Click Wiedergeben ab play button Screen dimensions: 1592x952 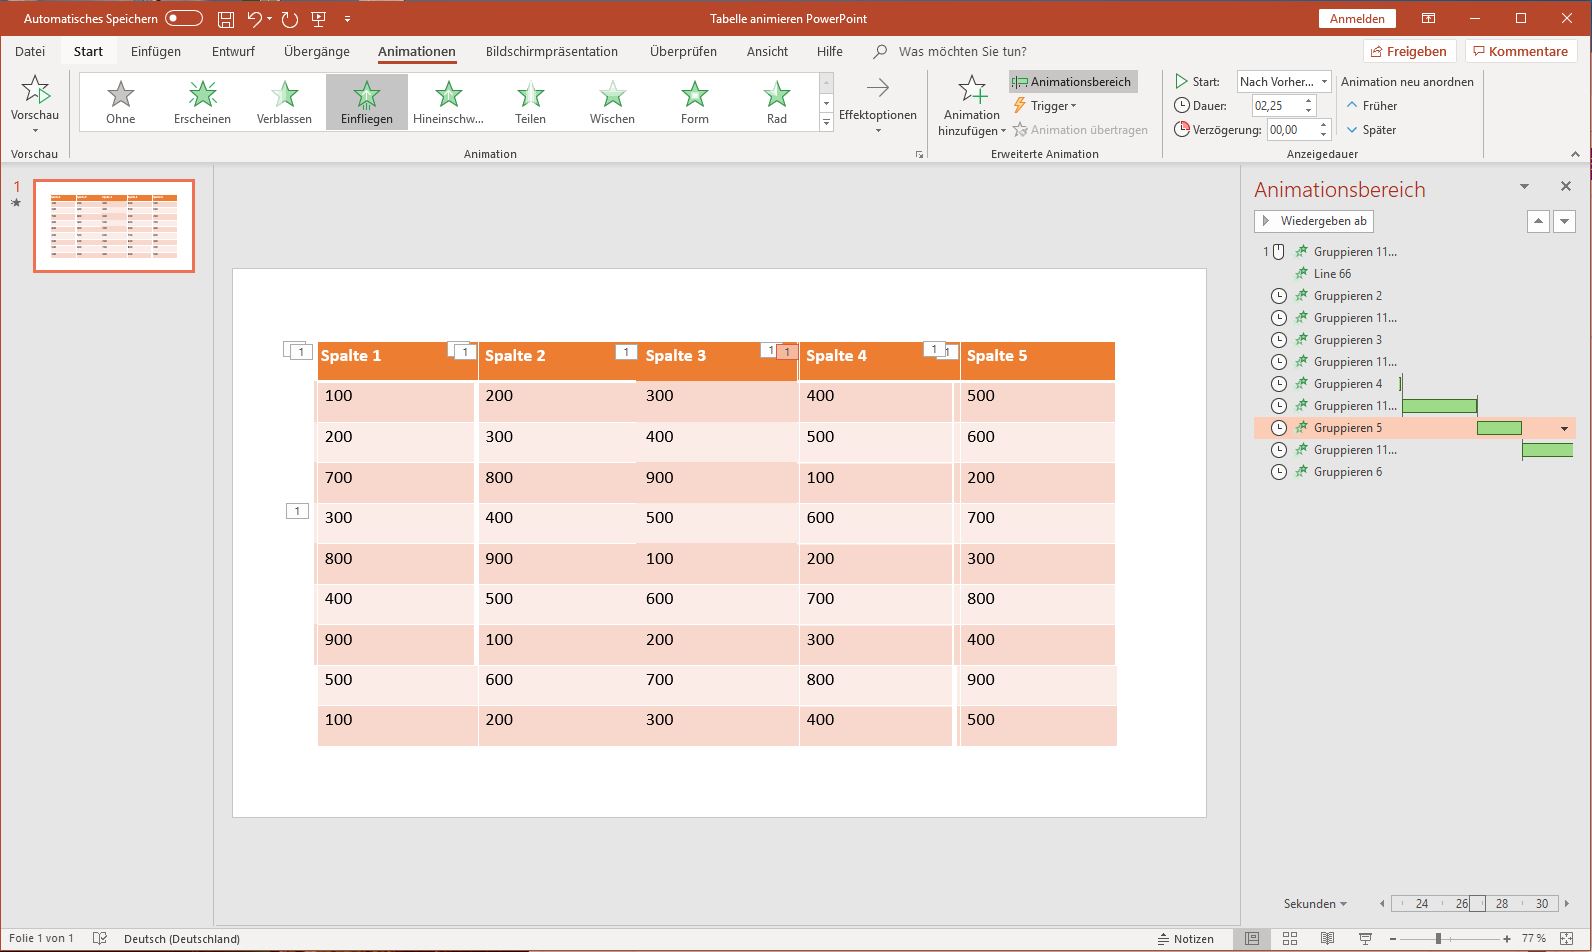pyautogui.click(x=1314, y=221)
